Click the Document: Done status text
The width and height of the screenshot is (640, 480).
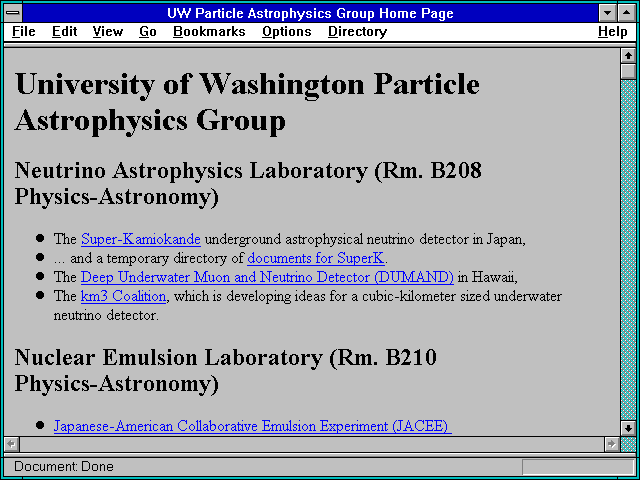[x=64, y=467]
